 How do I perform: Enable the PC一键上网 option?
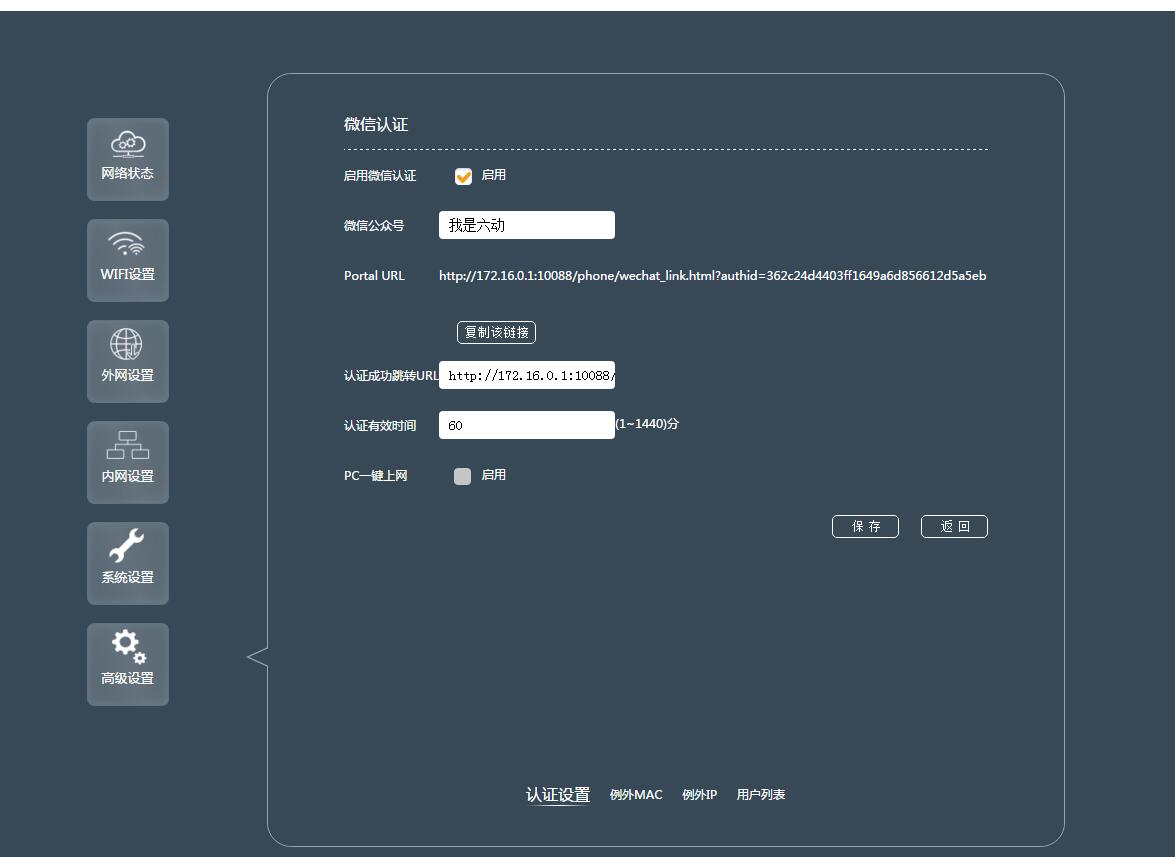462,475
